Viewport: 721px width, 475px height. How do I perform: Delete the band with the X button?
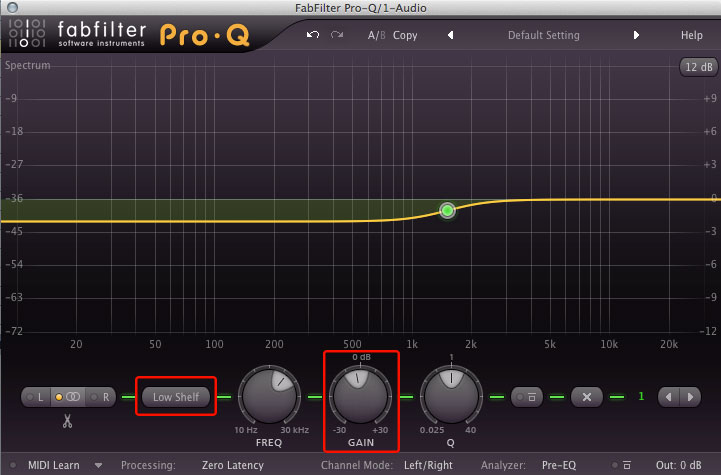coord(587,397)
